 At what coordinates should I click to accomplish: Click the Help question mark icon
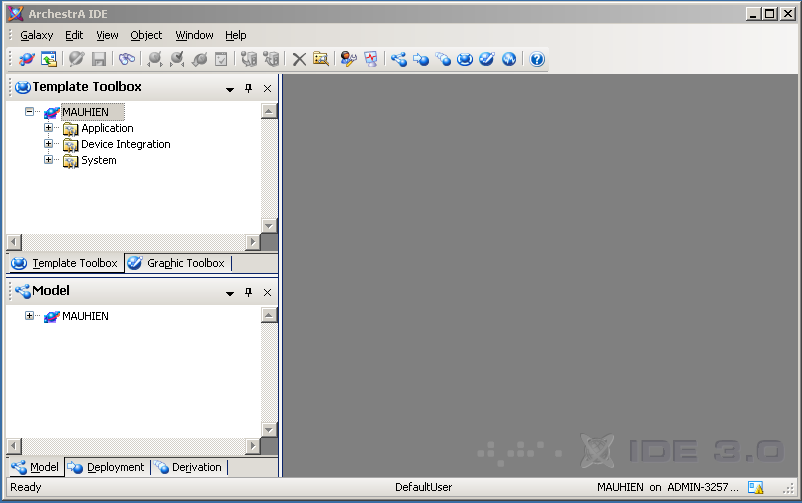537,59
